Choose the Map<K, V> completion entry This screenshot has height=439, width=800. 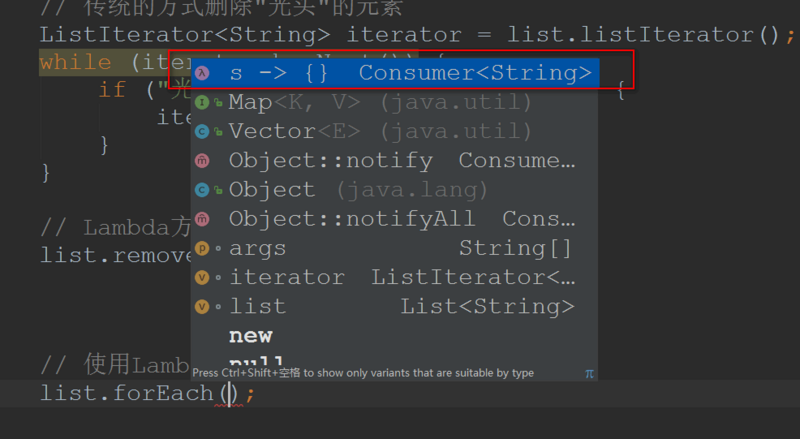380,102
